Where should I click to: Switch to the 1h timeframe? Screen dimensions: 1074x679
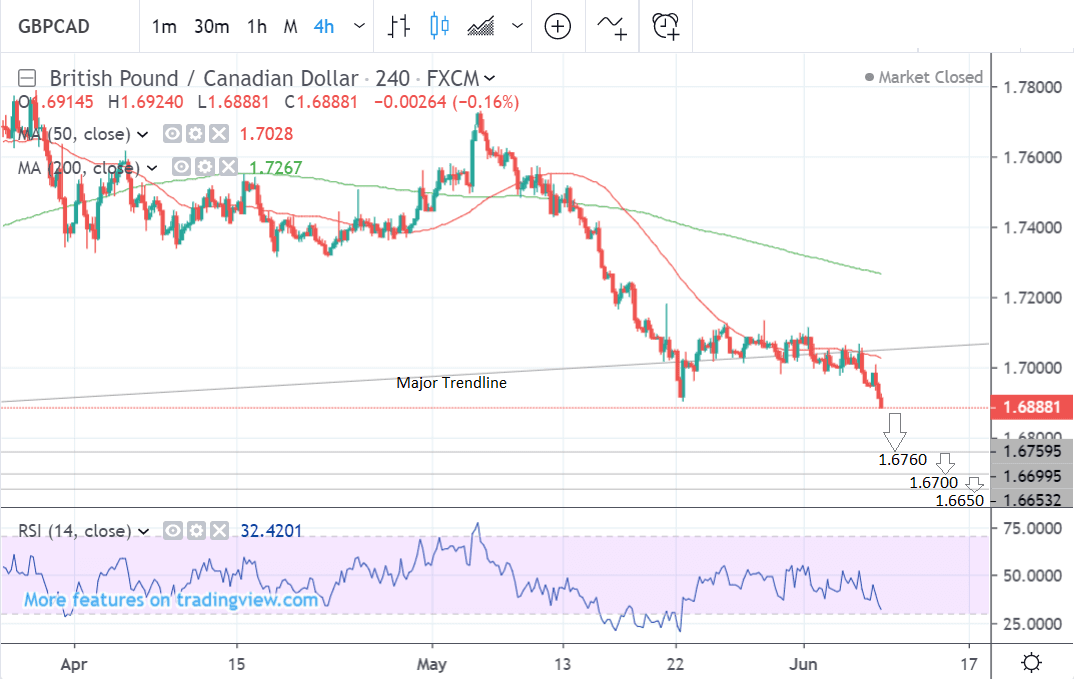pos(257,27)
